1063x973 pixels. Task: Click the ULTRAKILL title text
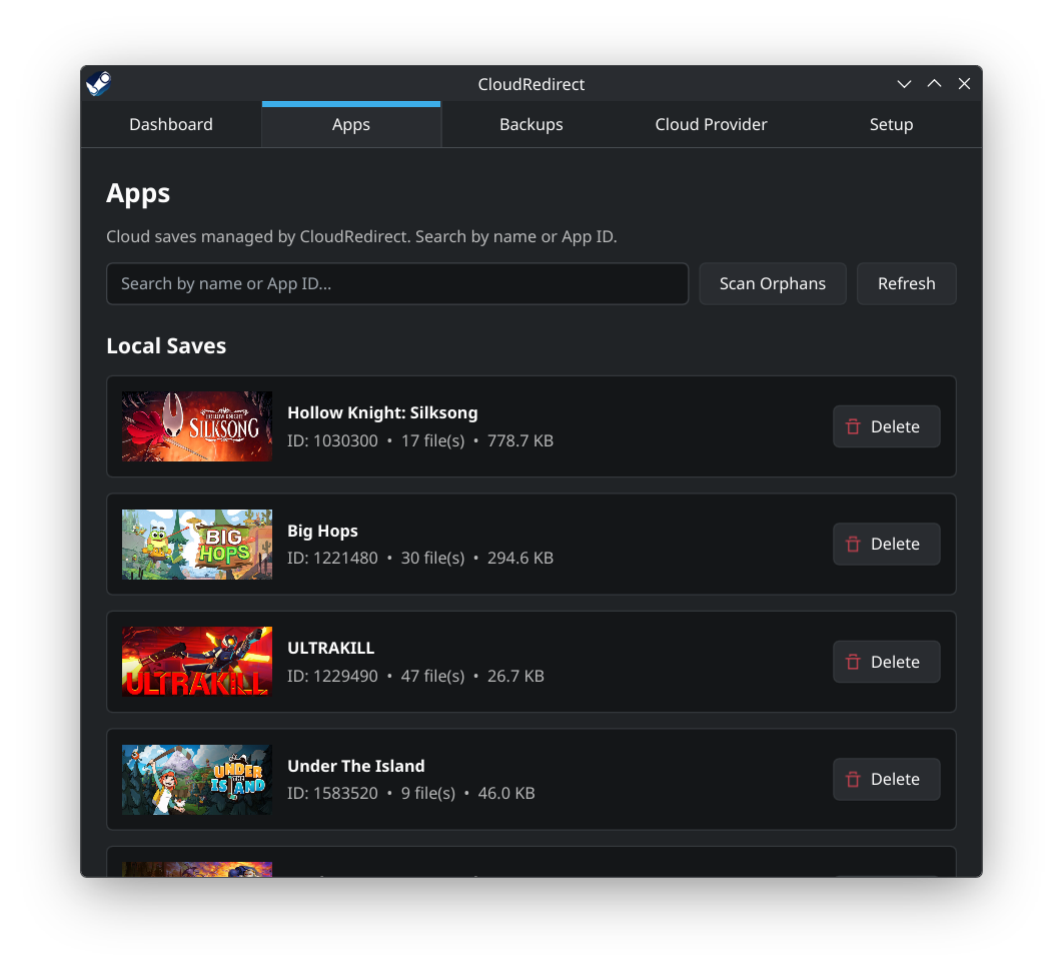tap(331, 648)
